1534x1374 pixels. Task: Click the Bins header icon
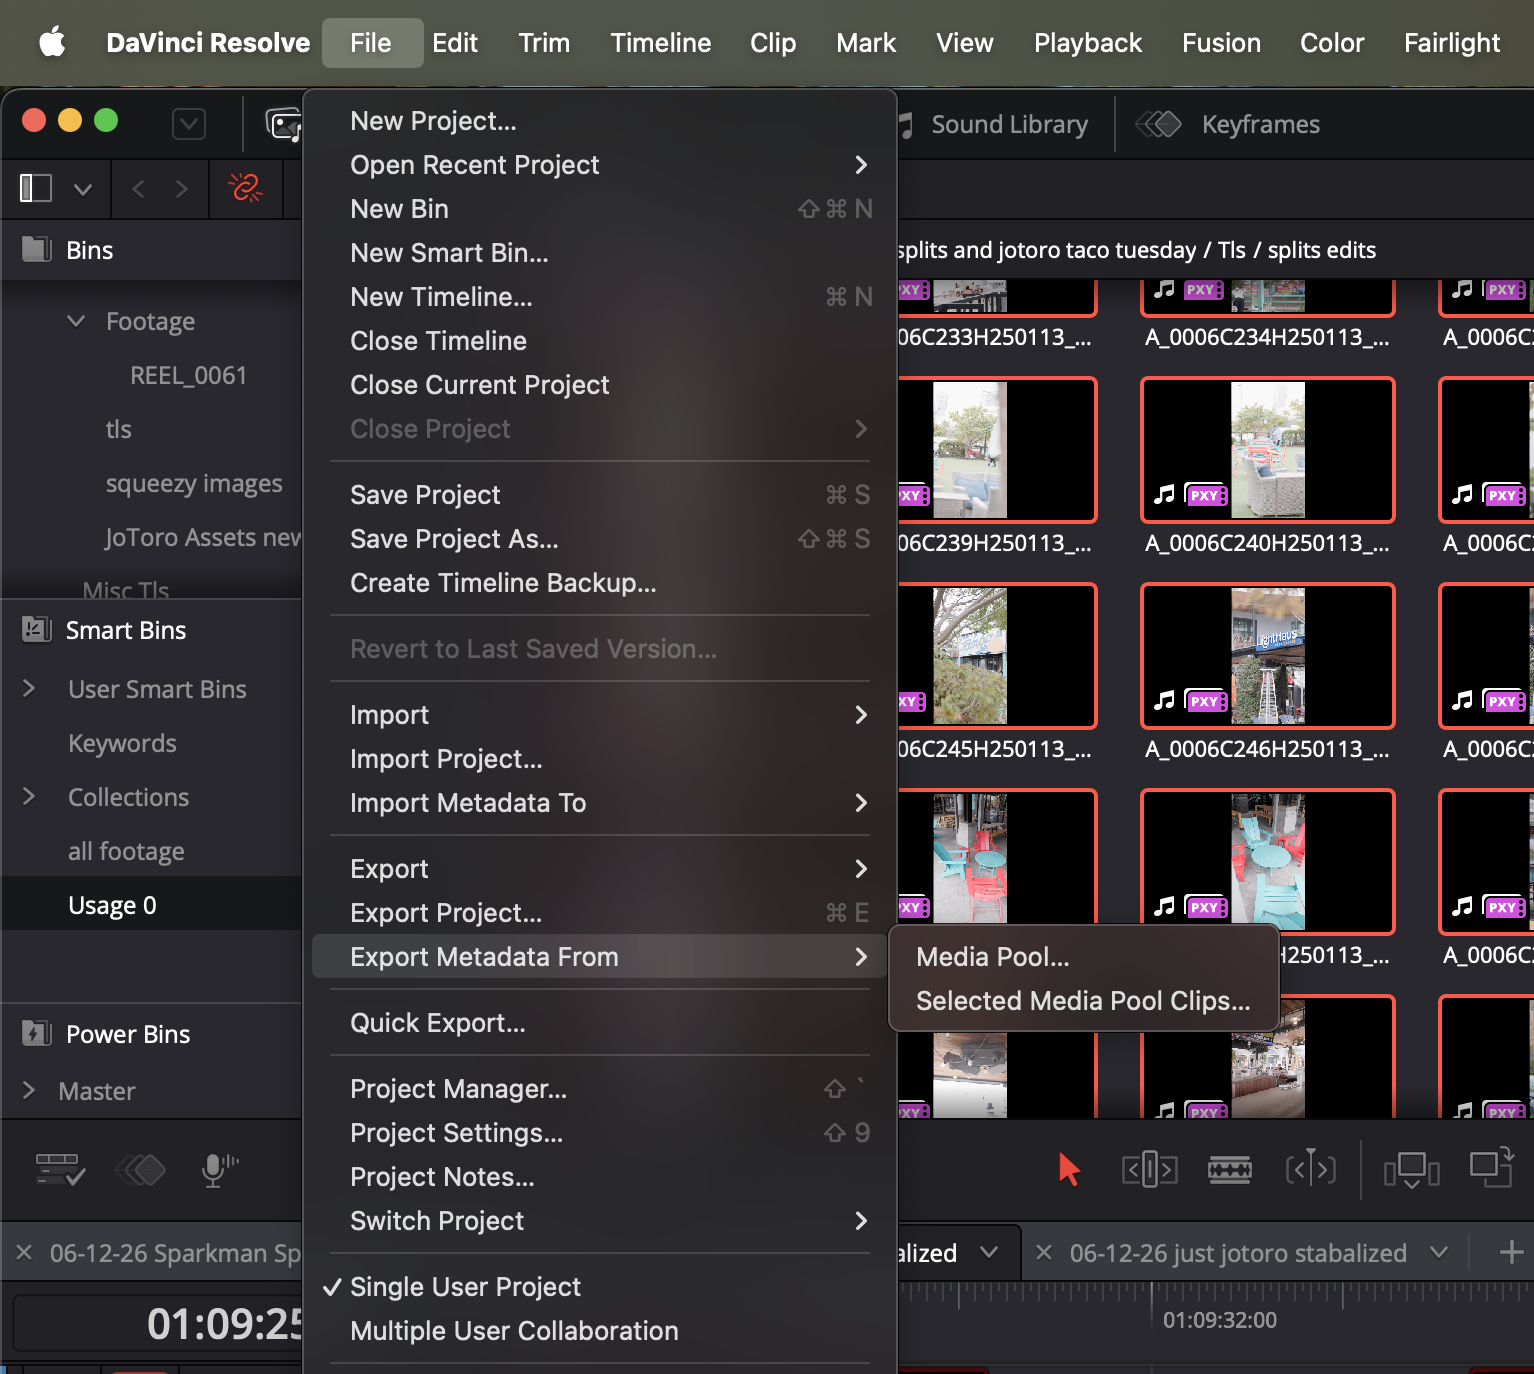pos(37,249)
